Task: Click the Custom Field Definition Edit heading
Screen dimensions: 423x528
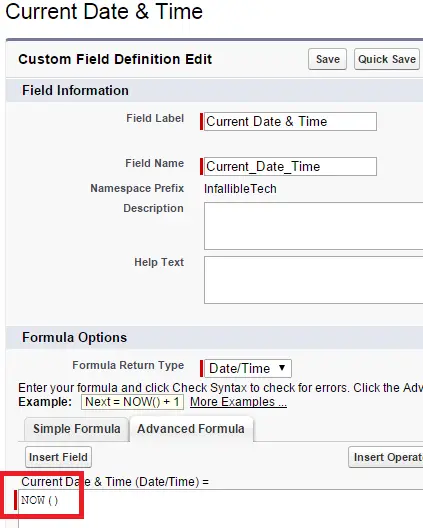Action: [x=115, y=59]
